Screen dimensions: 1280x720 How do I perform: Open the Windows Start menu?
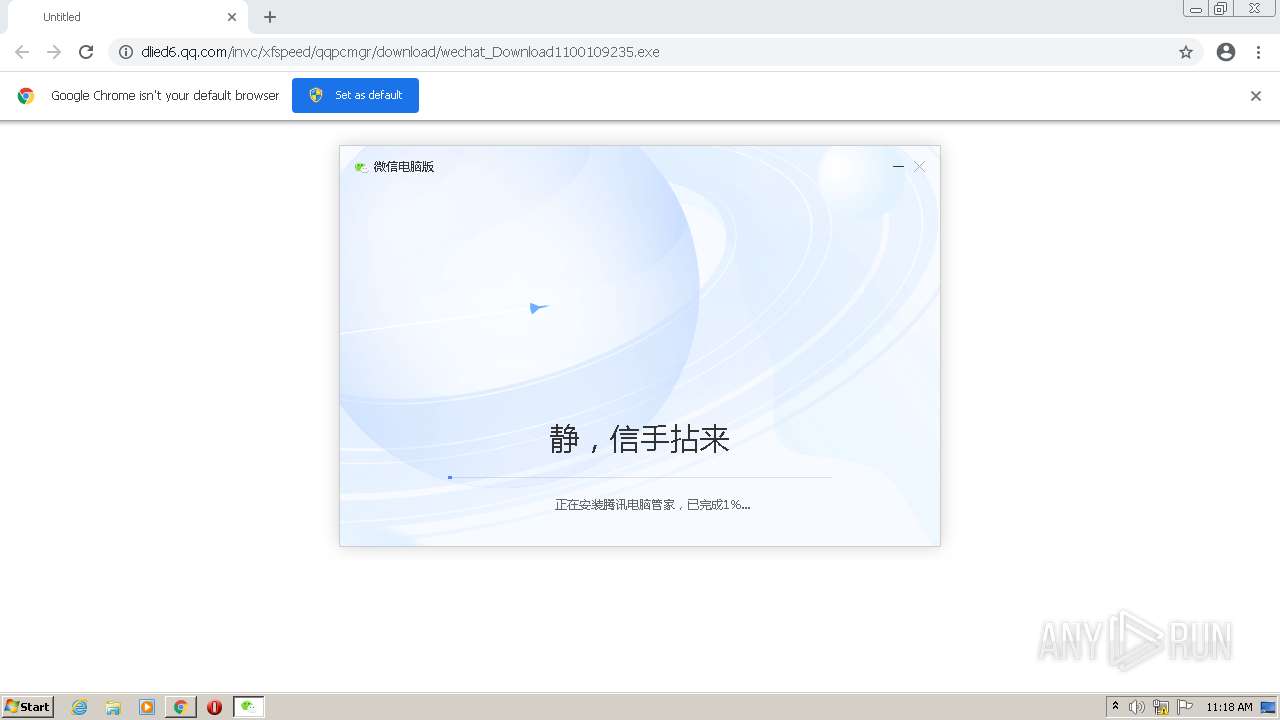pos(28,707)
